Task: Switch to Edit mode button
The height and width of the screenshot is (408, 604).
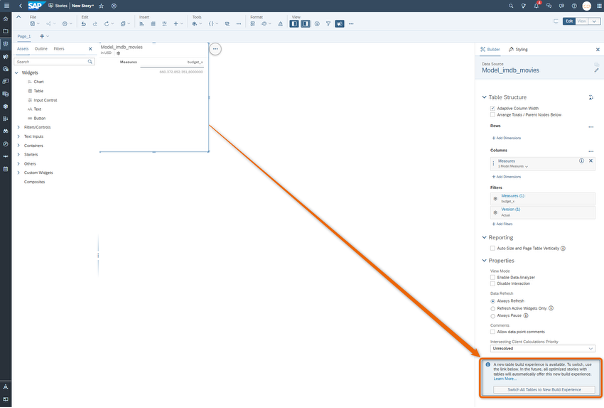Action: coord(569,21)
